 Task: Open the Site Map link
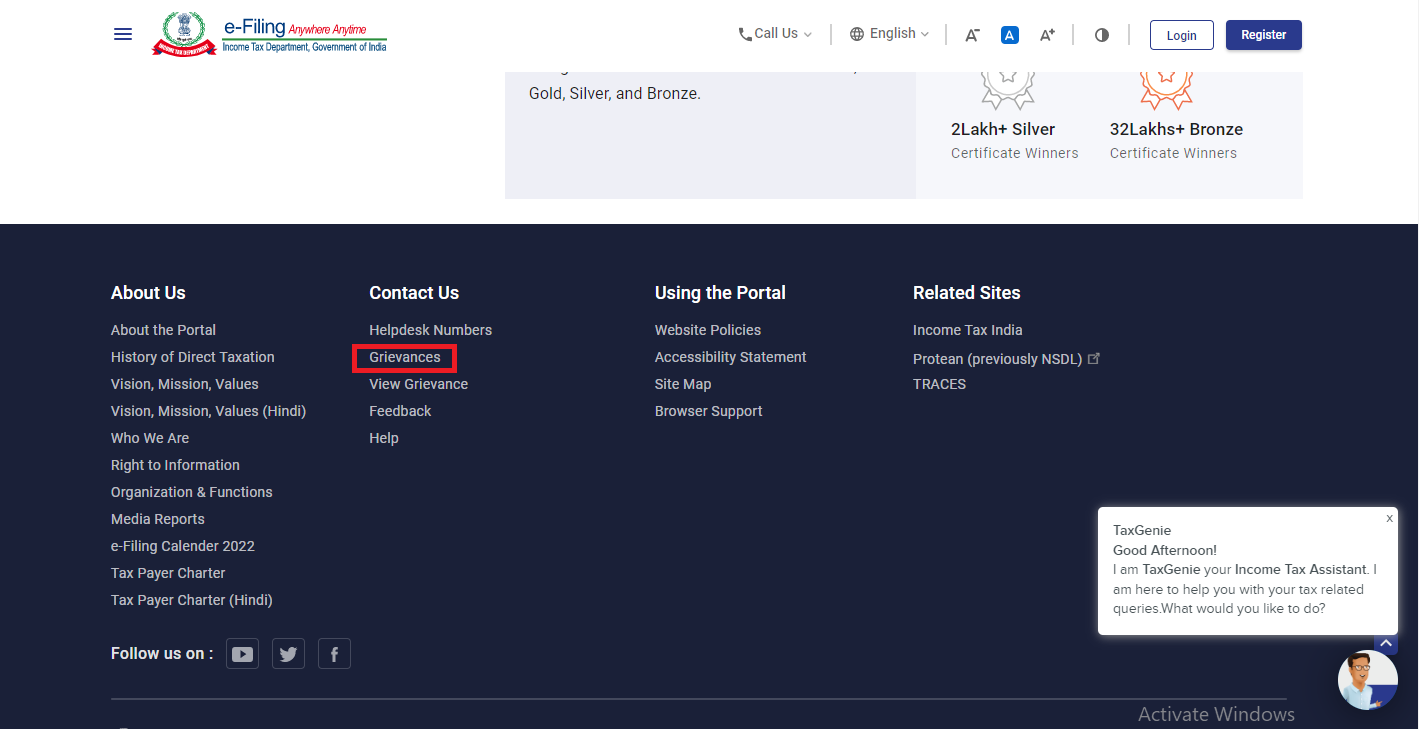tap(683, 384)
